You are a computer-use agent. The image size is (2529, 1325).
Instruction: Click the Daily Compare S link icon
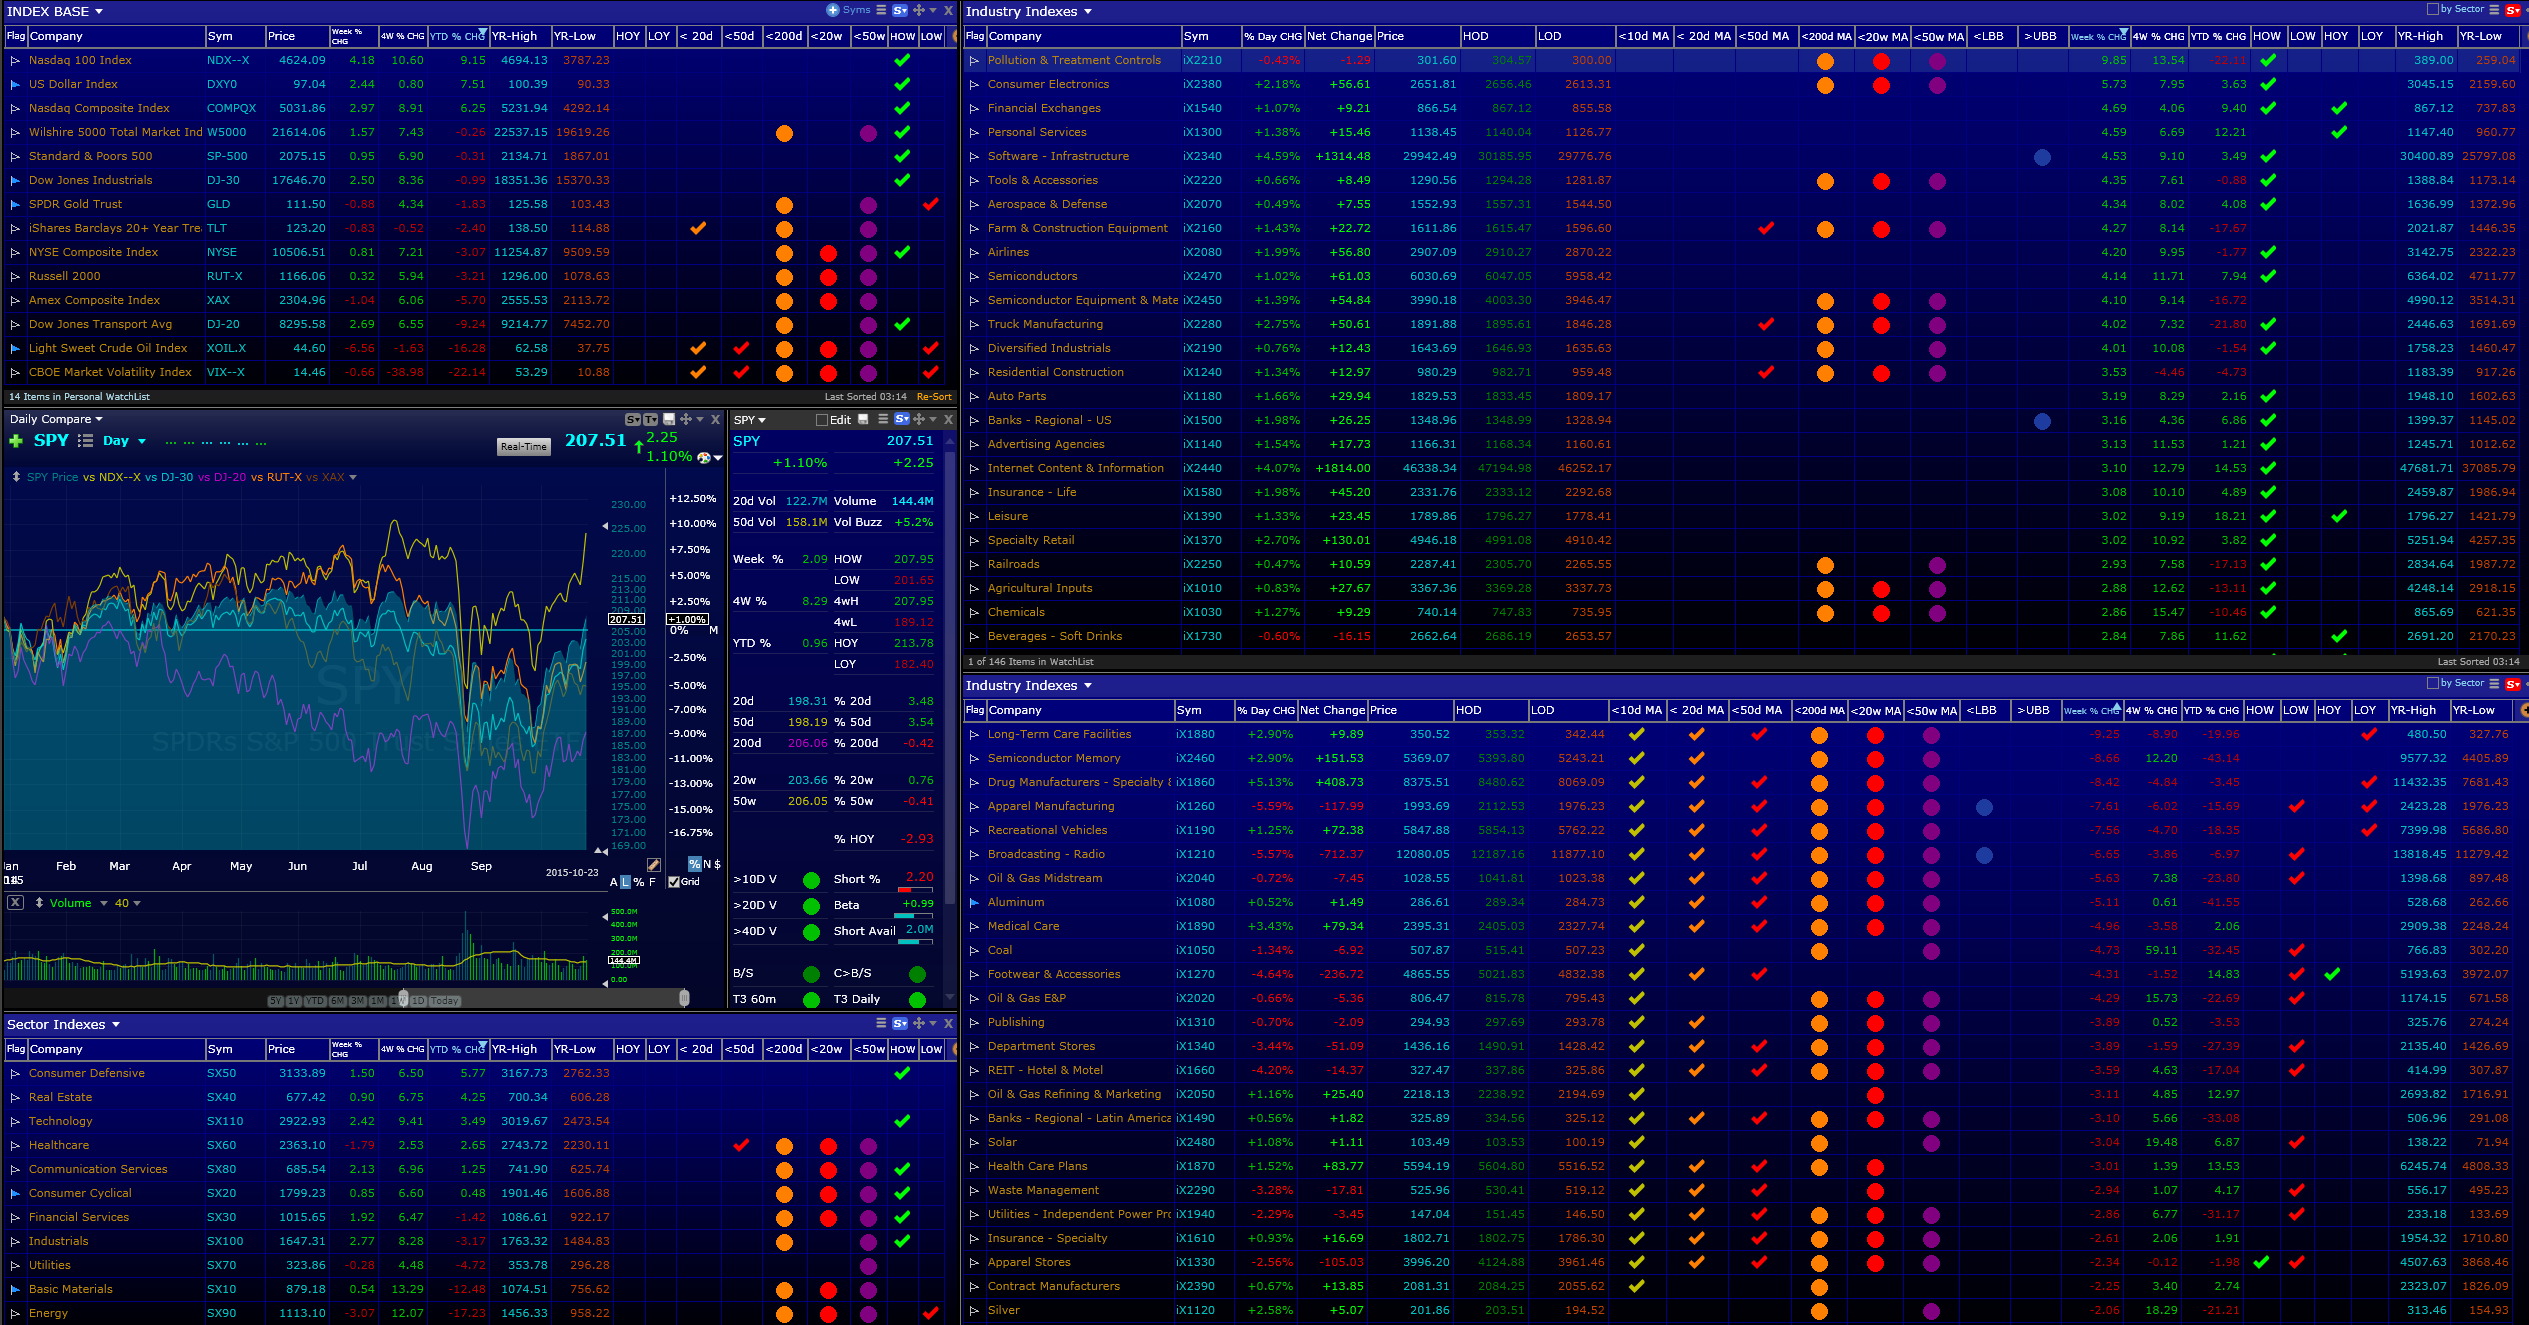(x=632, y=419)
